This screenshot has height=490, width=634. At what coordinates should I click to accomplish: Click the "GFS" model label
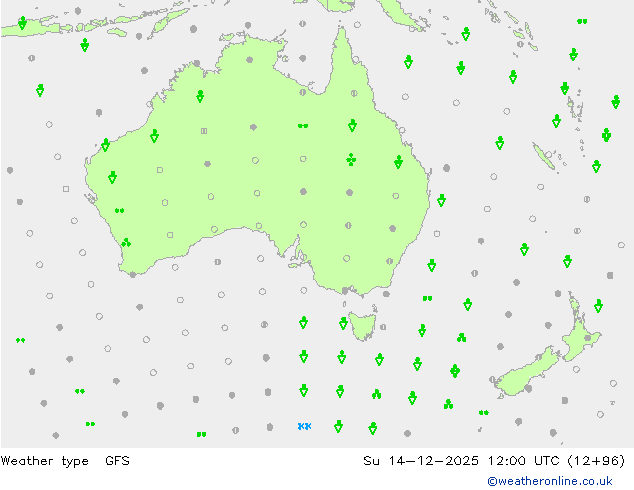pyautogui.click(x=117, y=460)
